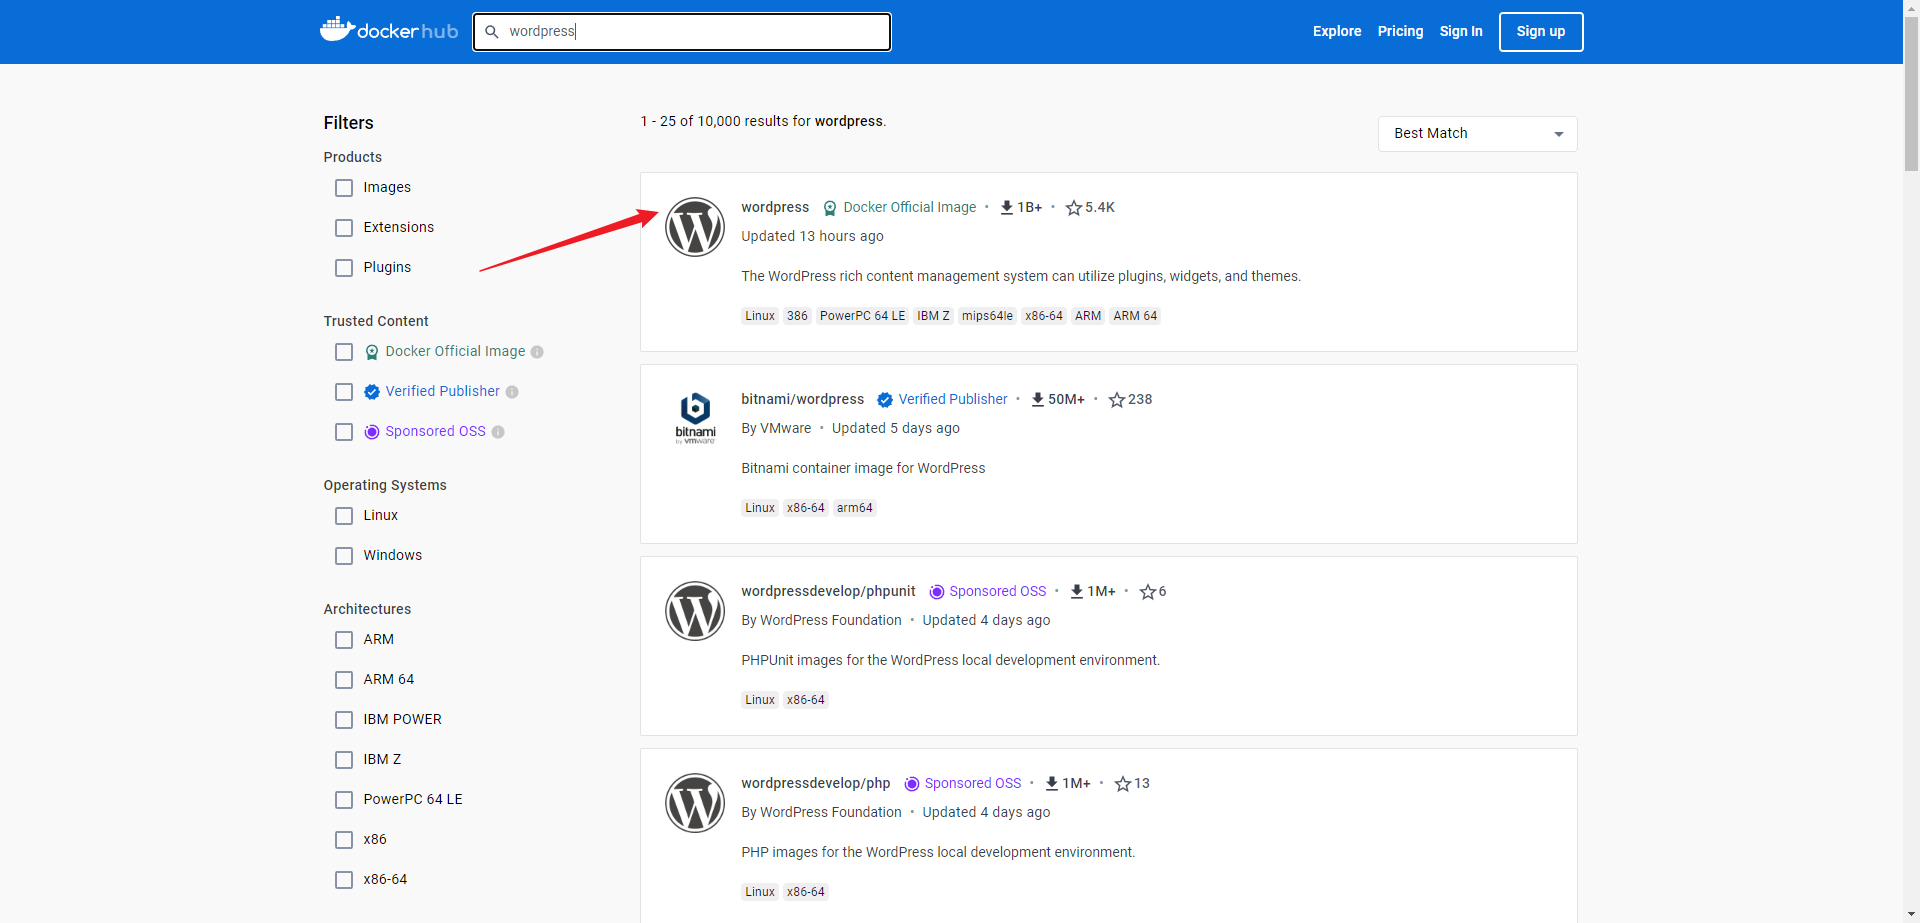
Task: Click the star icon next to 5.4K
Action: click(1074, 208)
